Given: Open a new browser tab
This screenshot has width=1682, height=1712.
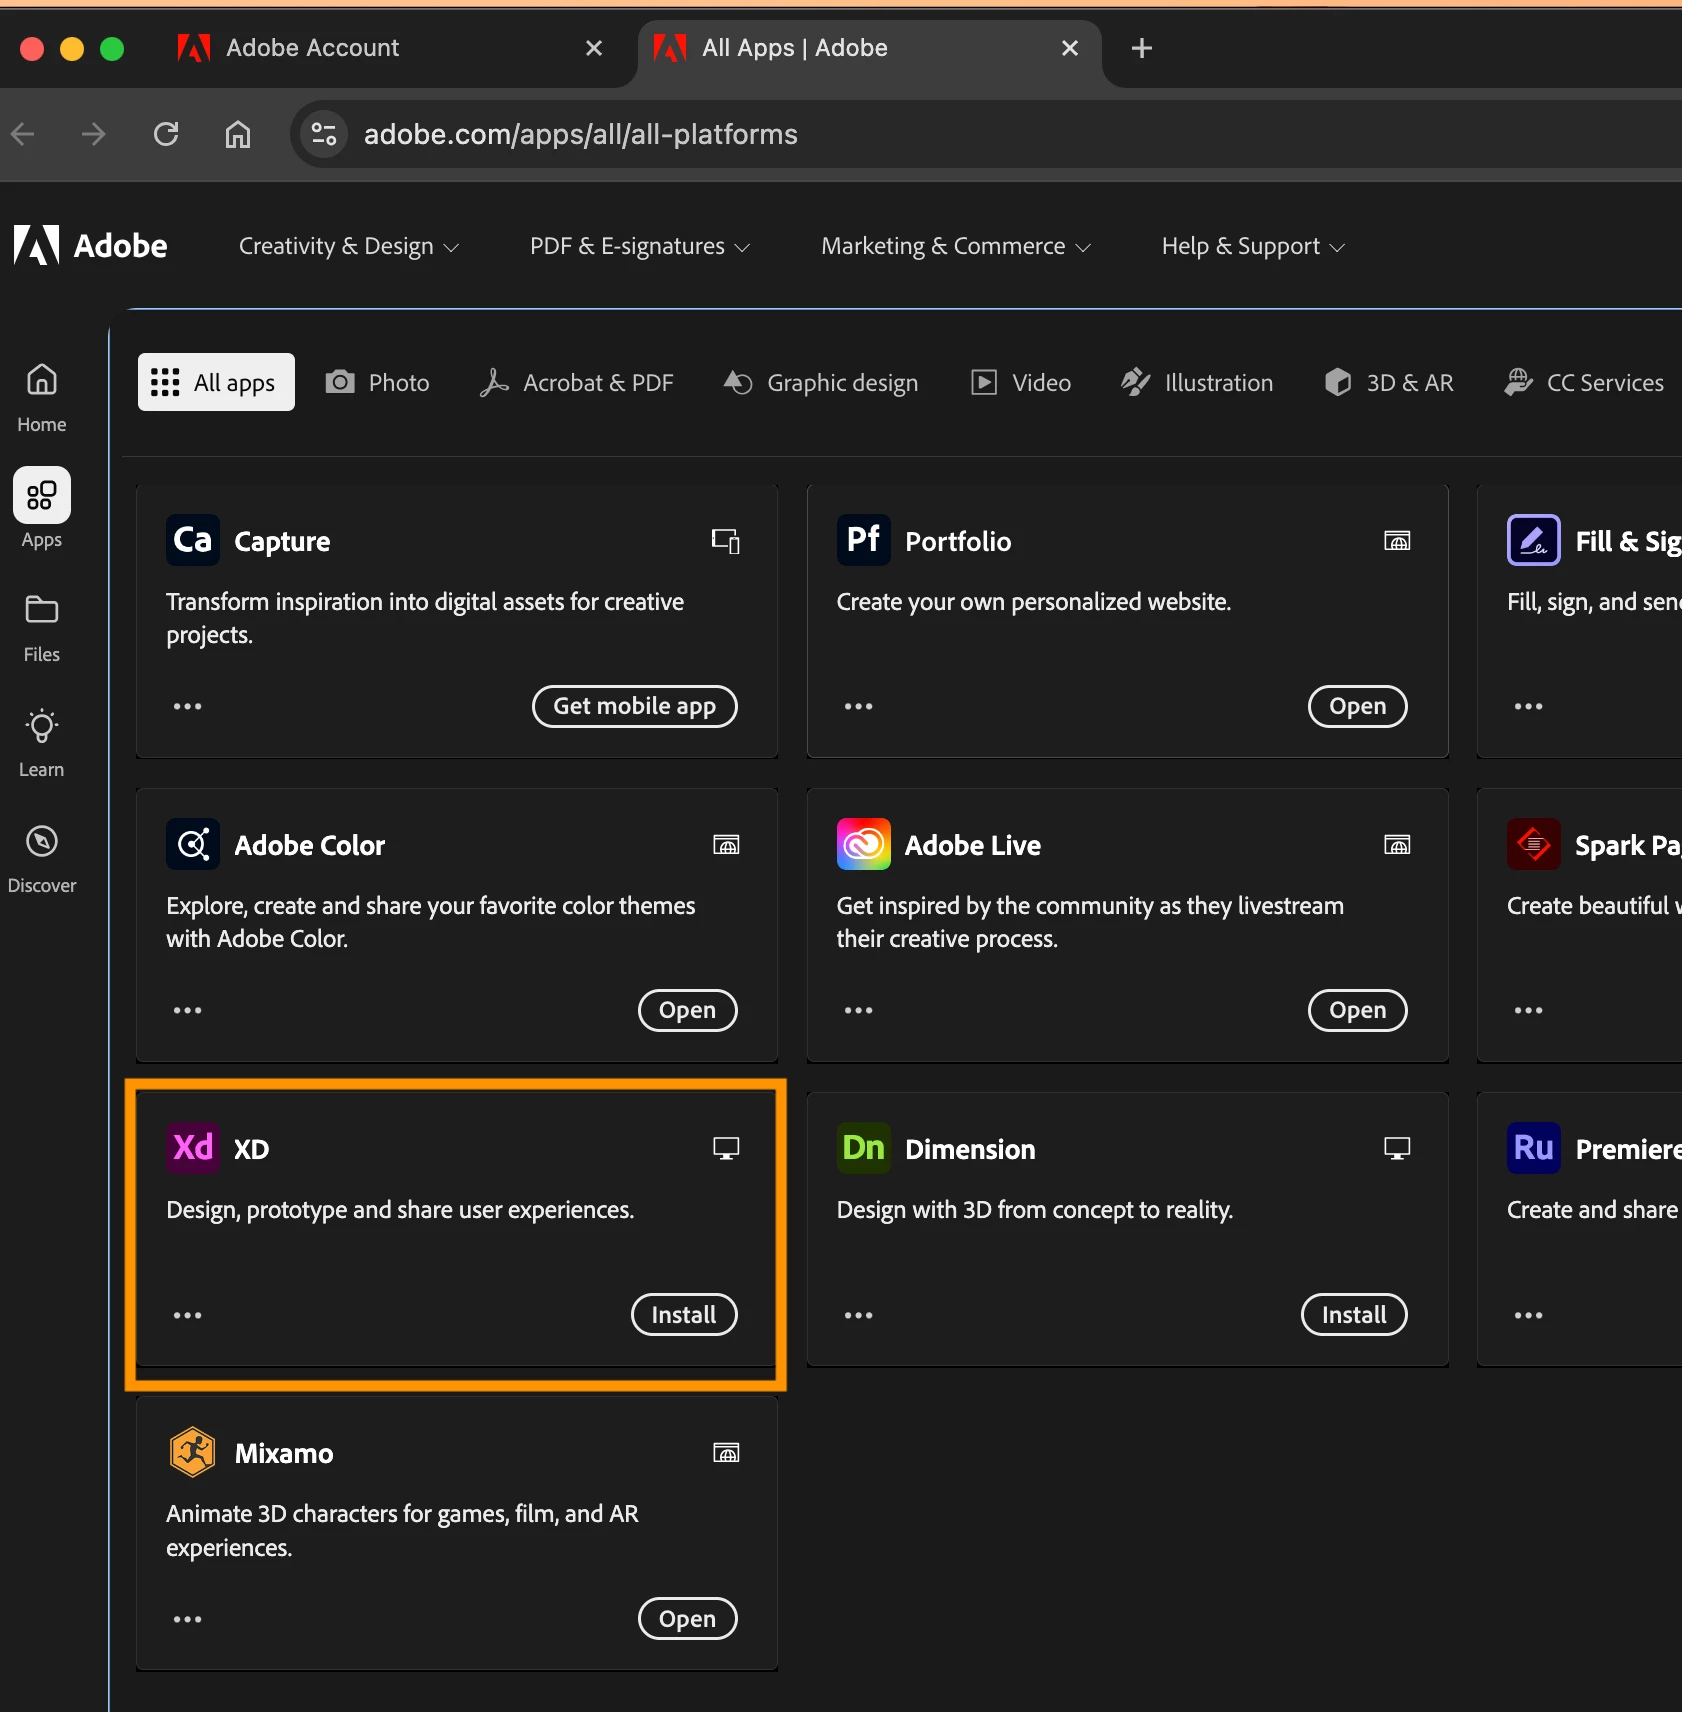Looking at the screenshot, I should click(1142, 48).
